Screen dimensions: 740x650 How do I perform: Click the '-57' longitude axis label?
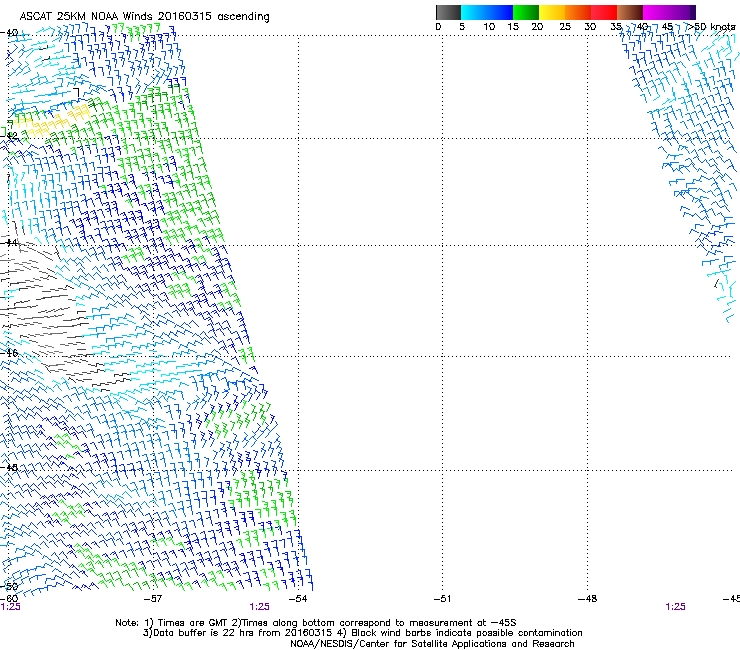point(153,599)
